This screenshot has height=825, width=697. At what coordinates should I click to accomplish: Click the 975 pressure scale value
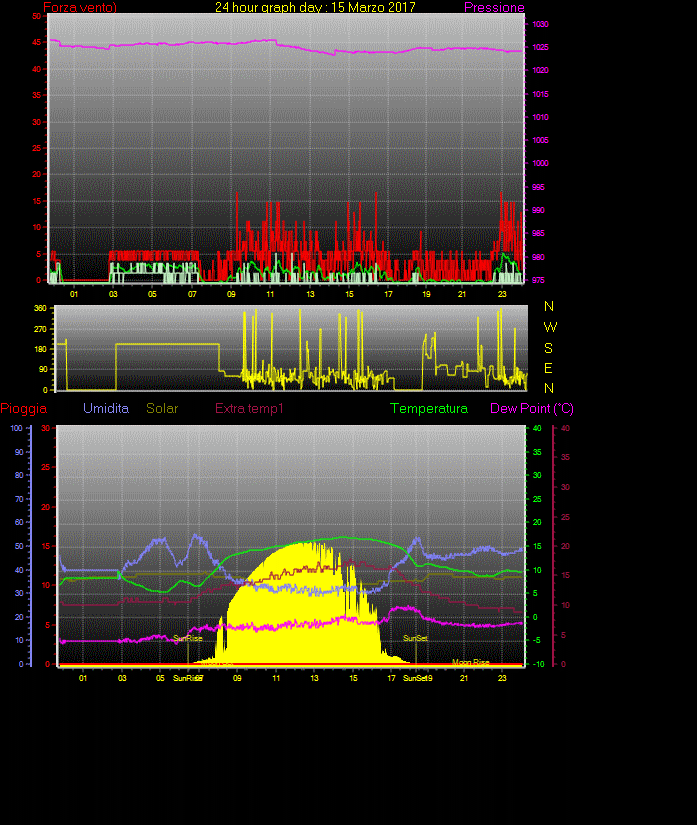[x=538, y=280]
